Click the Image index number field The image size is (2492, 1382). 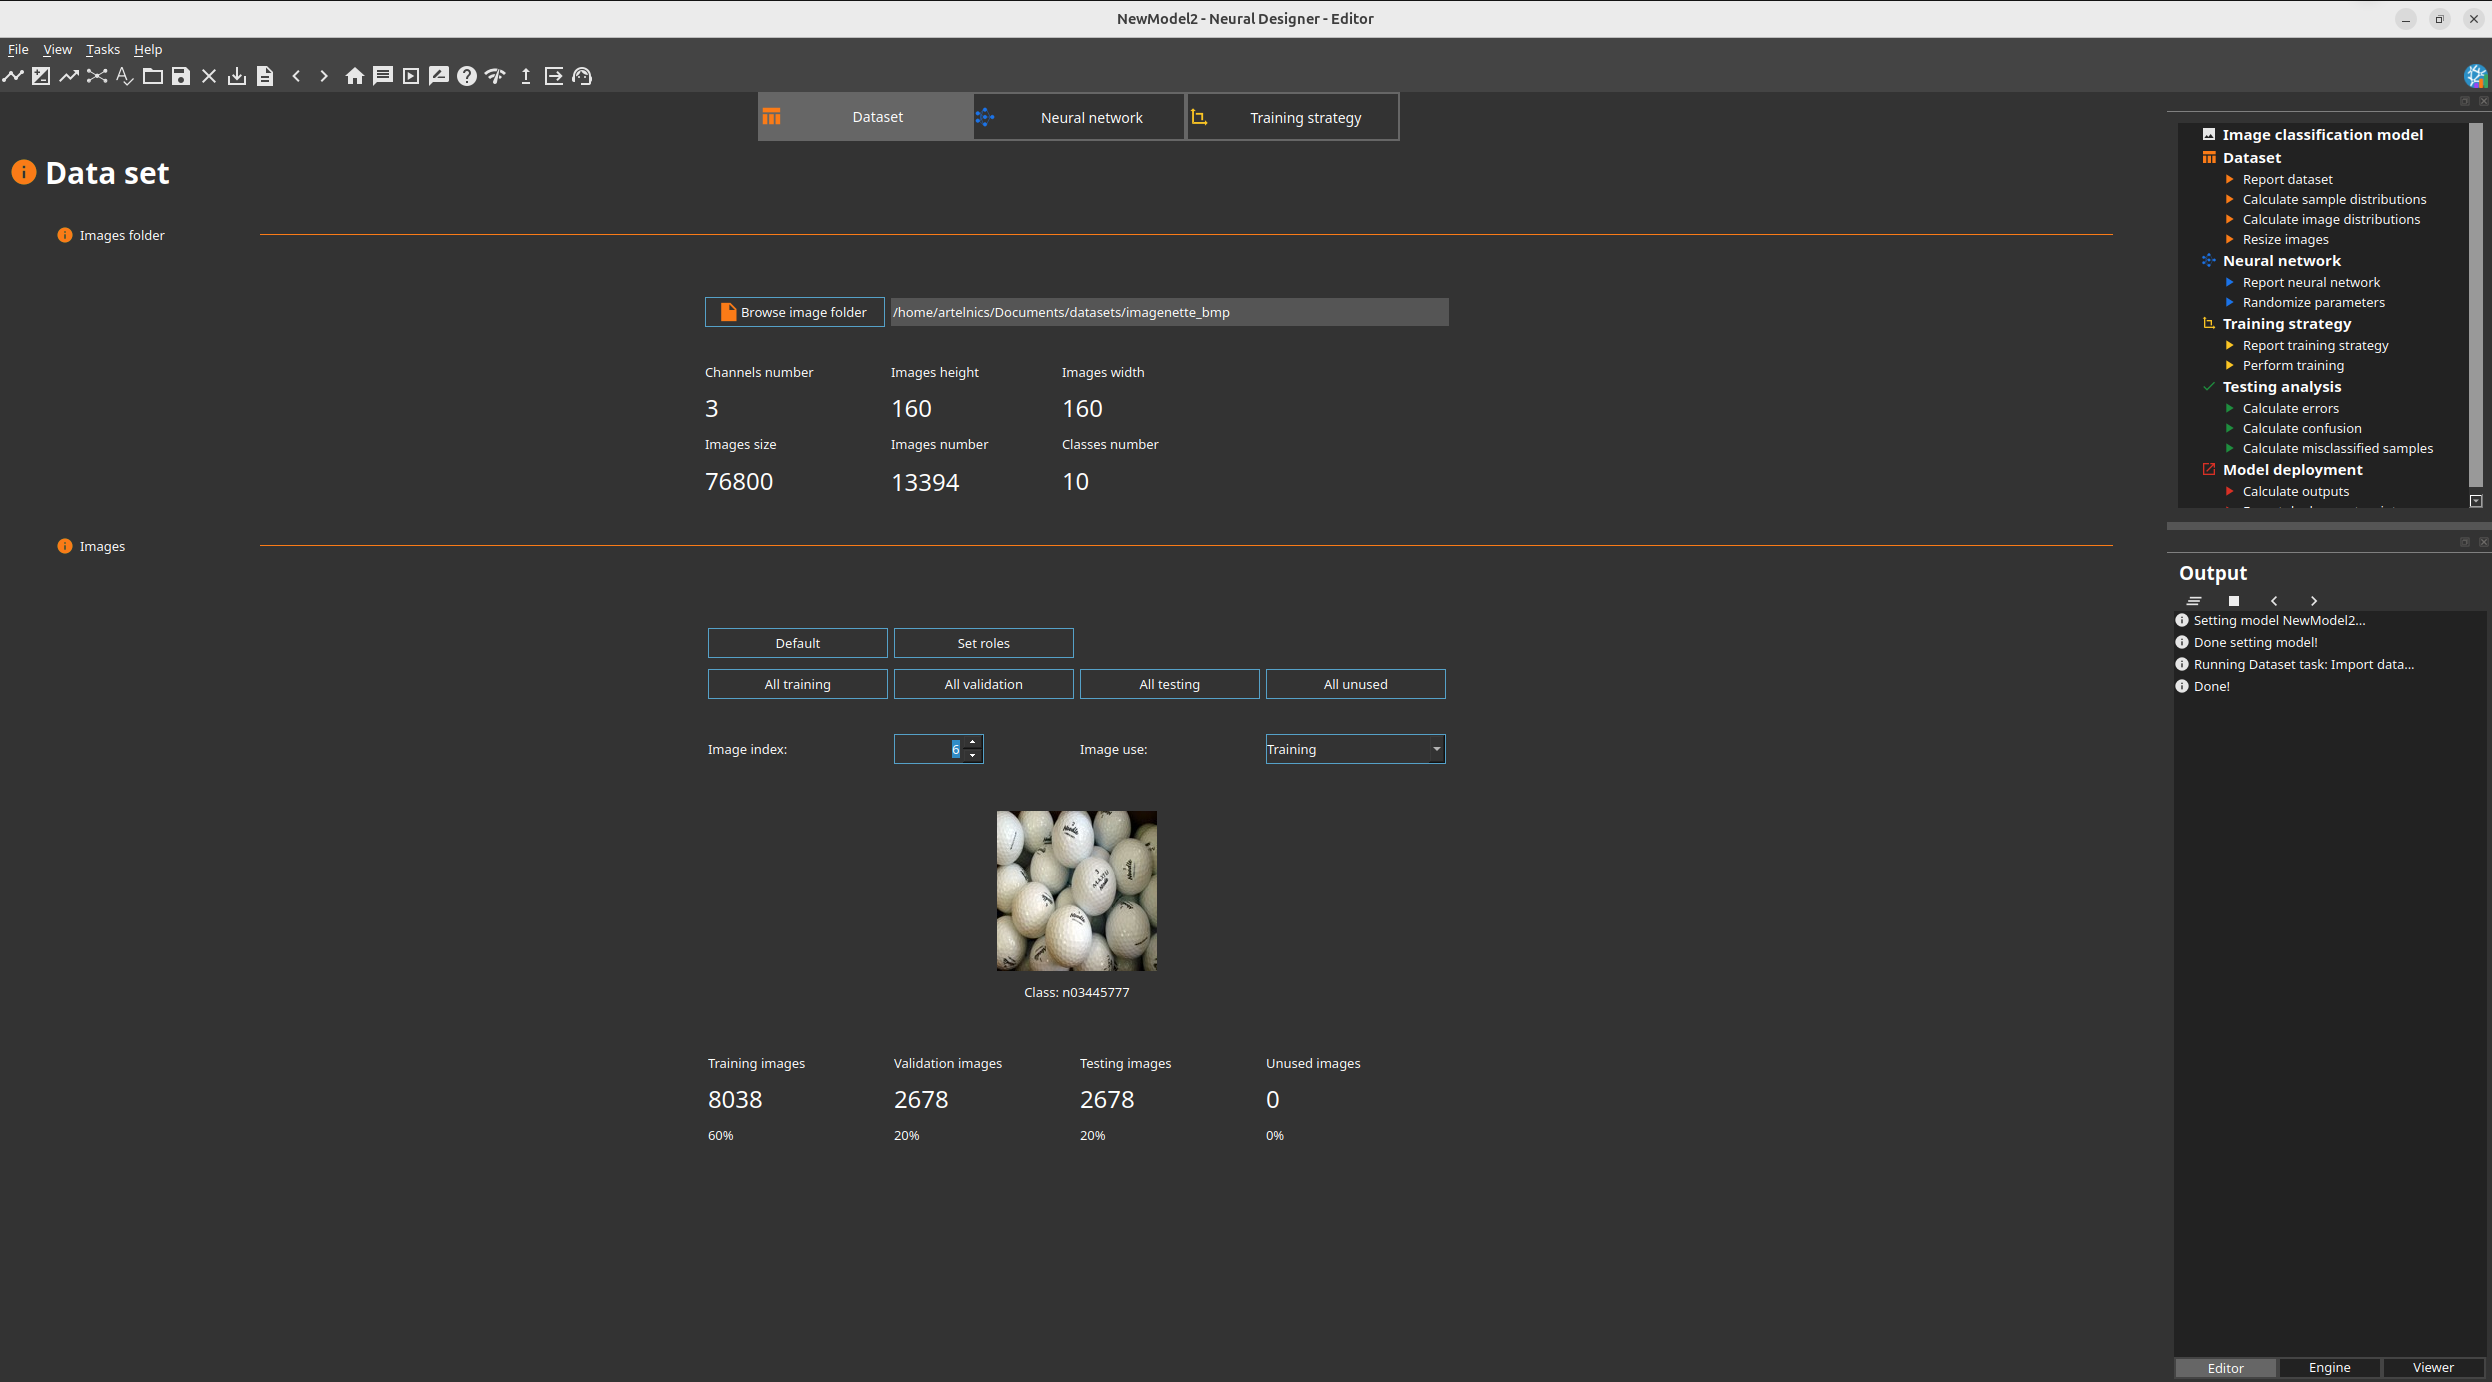click(929, 749)
